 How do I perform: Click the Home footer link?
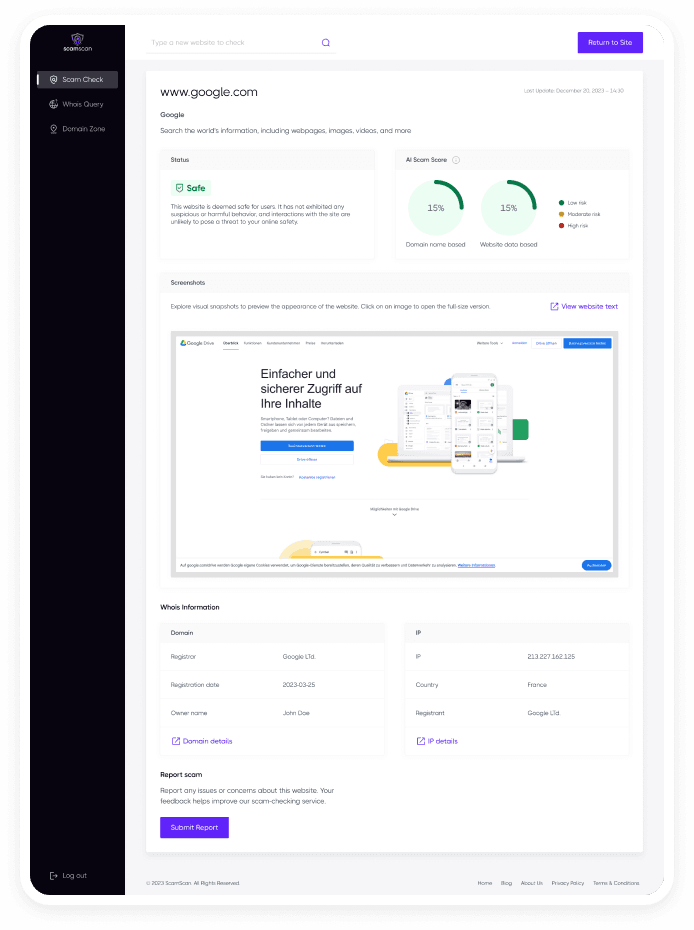click(485, 883)
